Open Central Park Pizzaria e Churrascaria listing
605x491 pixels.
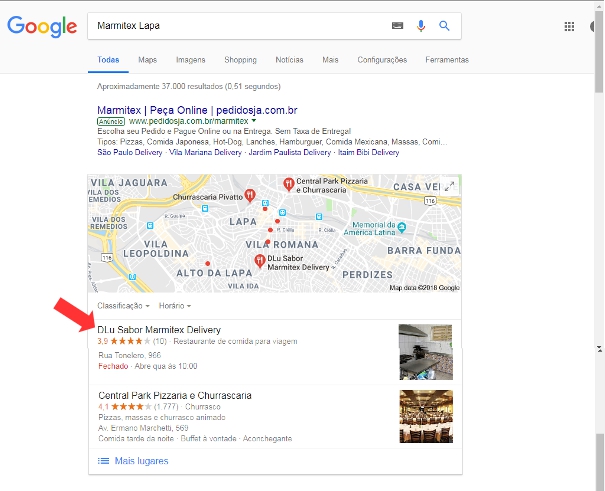coord(175,396)
